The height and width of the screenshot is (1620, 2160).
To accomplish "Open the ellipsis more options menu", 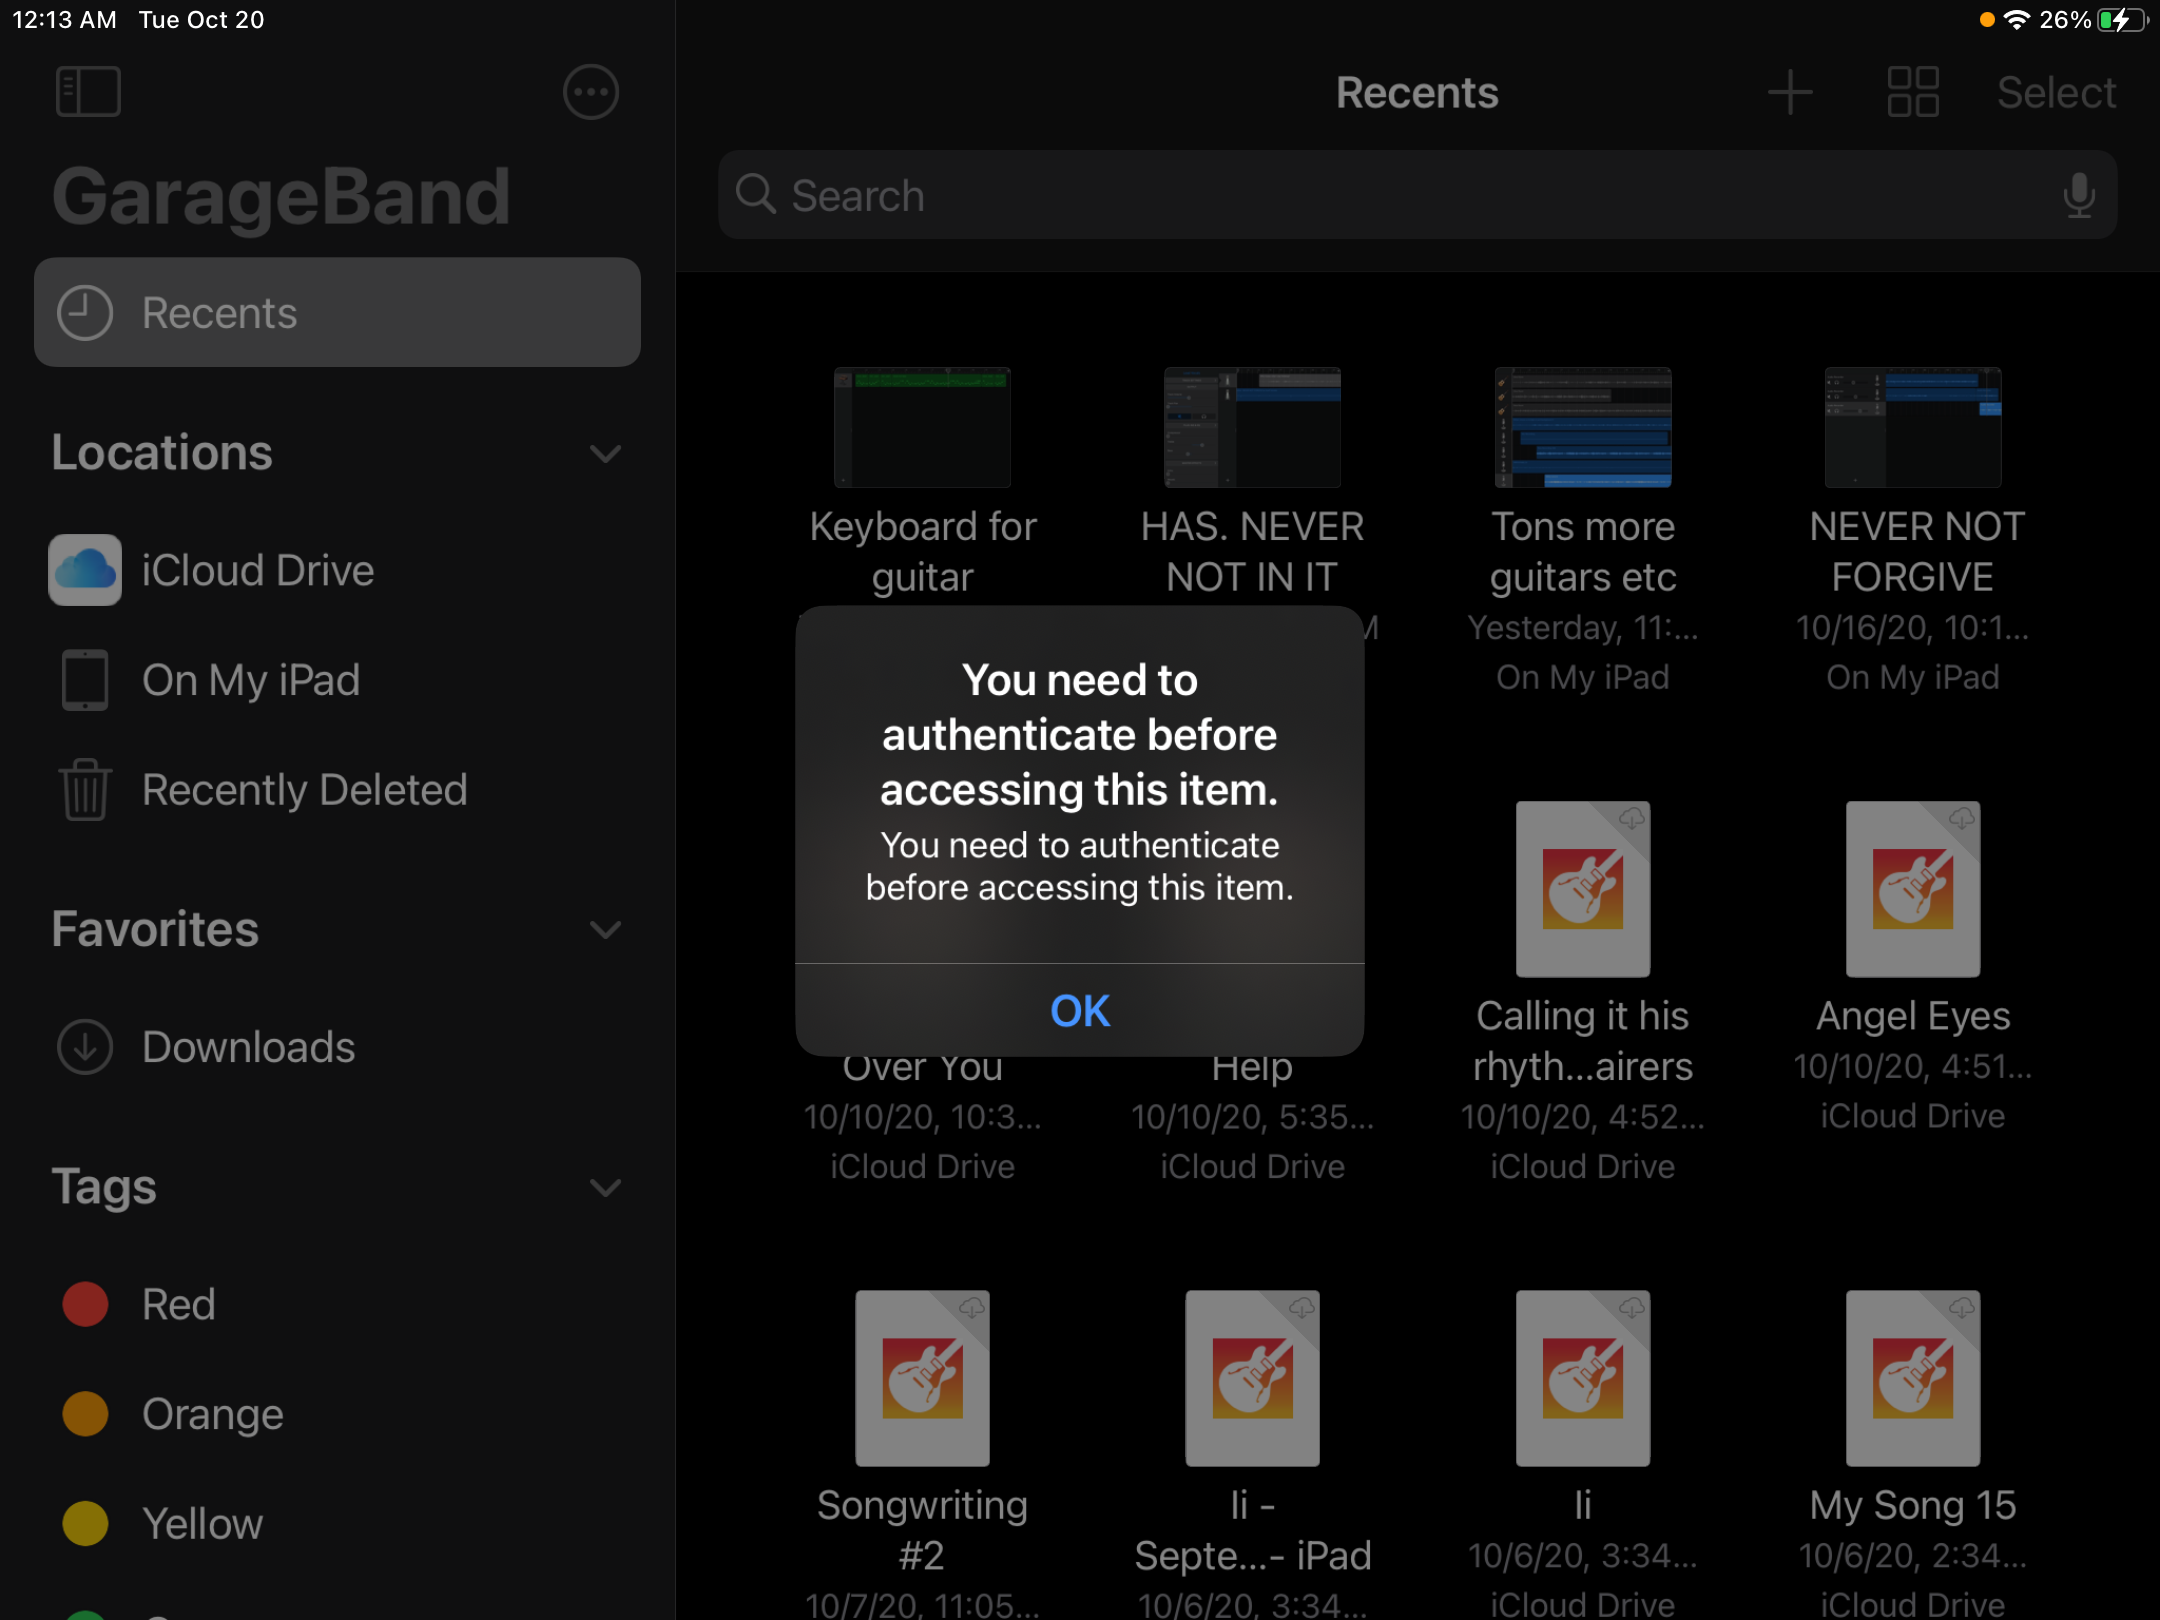I will [590, 92].
